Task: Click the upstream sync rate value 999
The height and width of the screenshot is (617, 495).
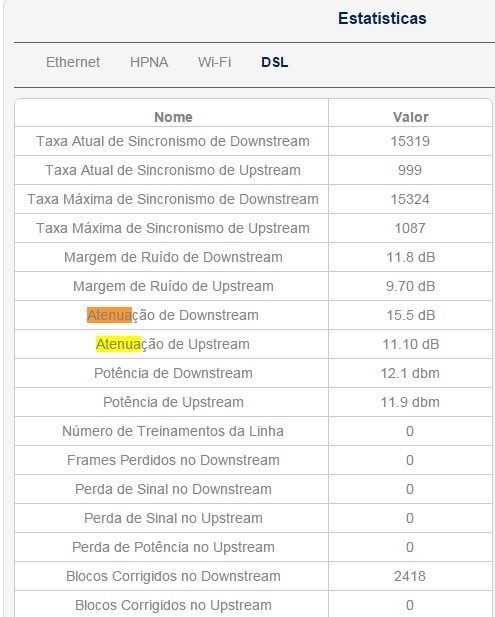Action: coord(410,170)
